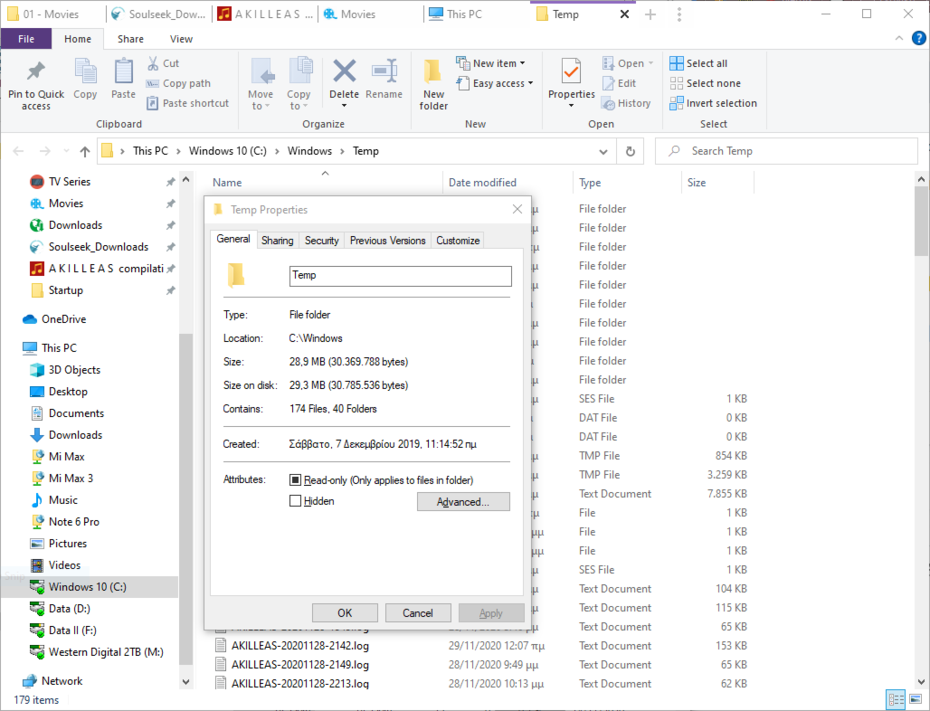This screenshot has height=711, width=930.
Task: Enable the Hidden attribute checkbox
Action: 295,501
